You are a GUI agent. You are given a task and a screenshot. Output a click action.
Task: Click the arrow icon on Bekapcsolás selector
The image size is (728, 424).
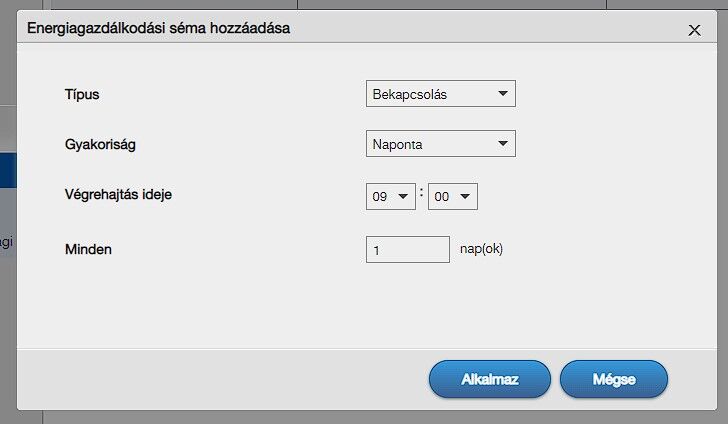click(502, 94)
